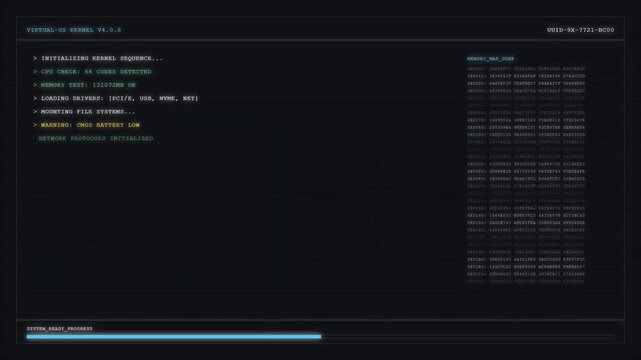The image size is (641, 360).
Task: Select the CPU CHECK: 64 CORES DETECTED line
Action: click(92, 72)
